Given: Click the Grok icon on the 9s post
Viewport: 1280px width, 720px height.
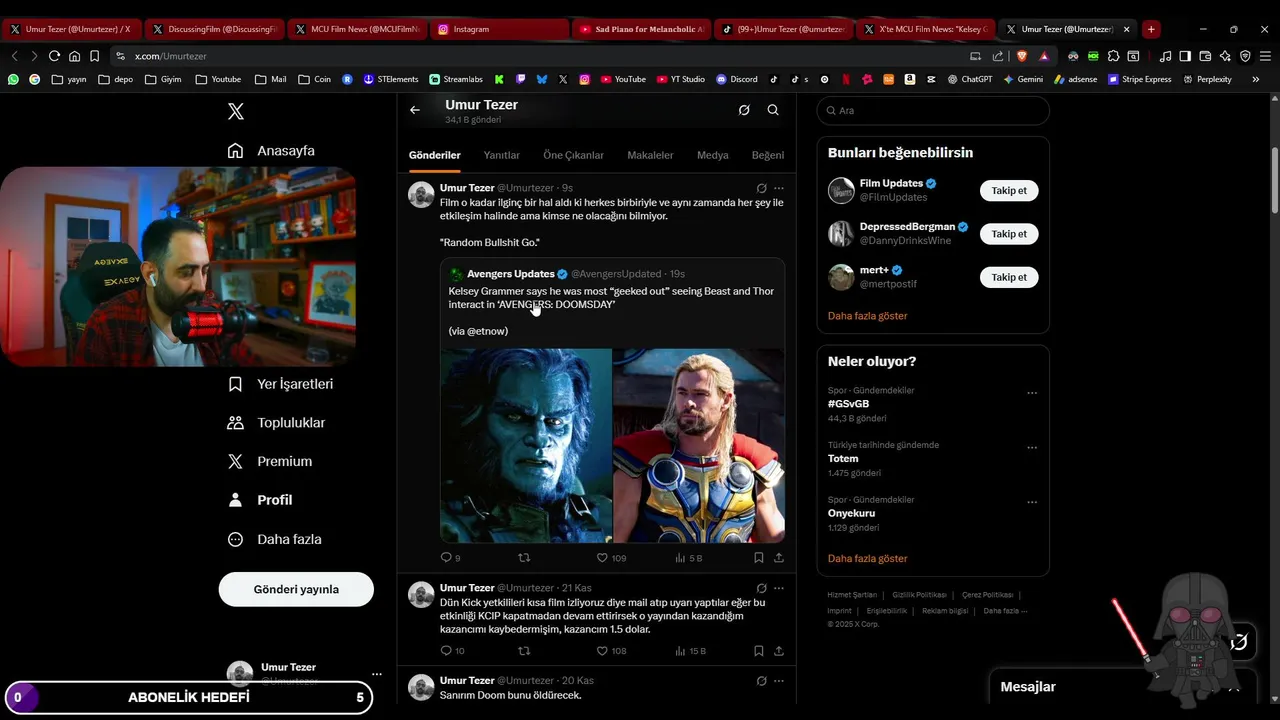Looking at the screenshot, I should [762, 188].
